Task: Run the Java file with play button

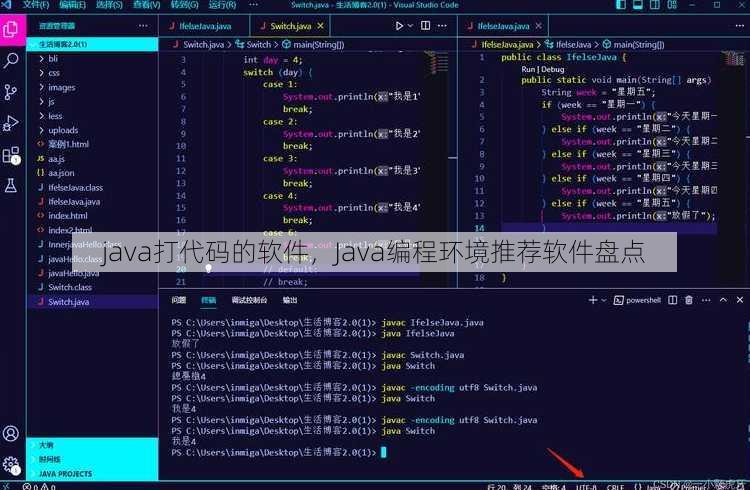Action: click(399, 26)
